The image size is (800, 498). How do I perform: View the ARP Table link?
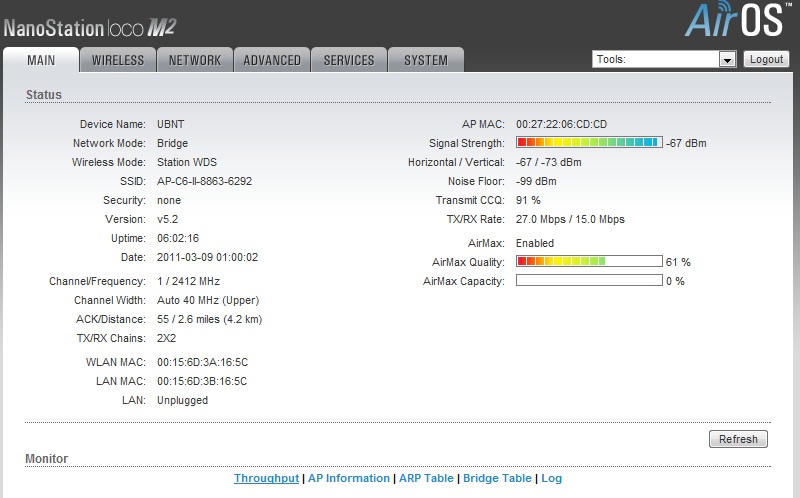[426, 478]
